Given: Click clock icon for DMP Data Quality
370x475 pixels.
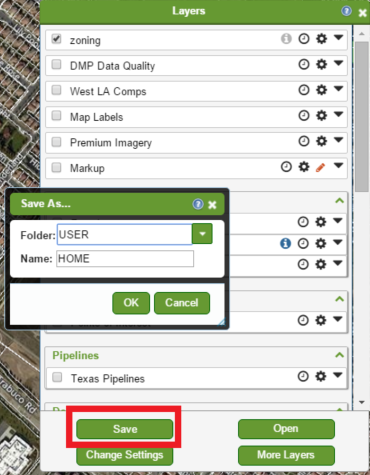Looking at the screenshot, I should coord(304,64).
